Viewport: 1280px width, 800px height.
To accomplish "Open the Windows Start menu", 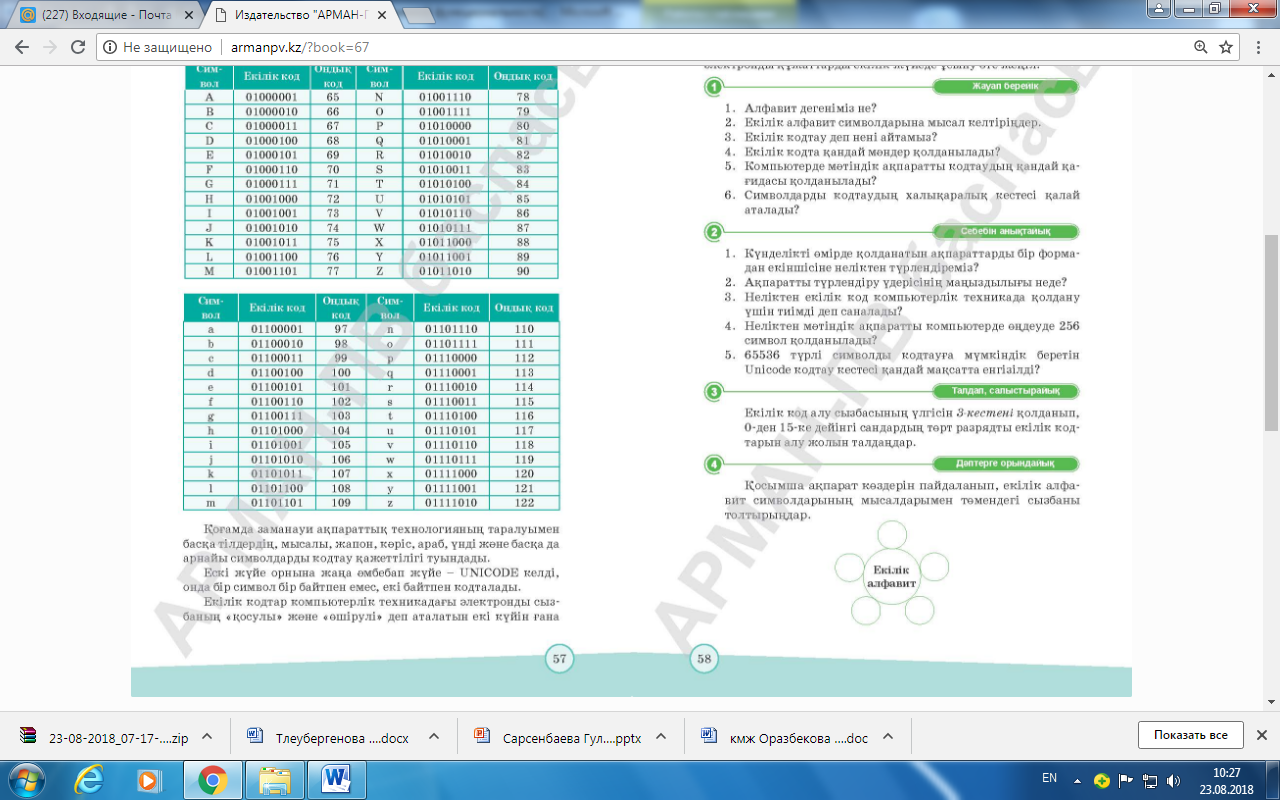I will click(28, 779).
